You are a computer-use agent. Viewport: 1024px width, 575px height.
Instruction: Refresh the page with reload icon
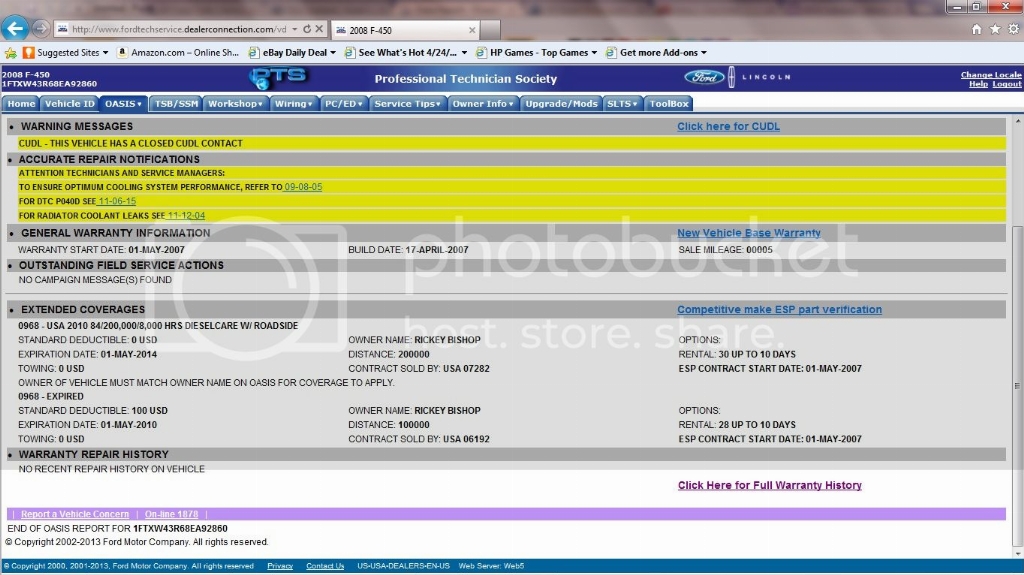(x=307, y=29)
